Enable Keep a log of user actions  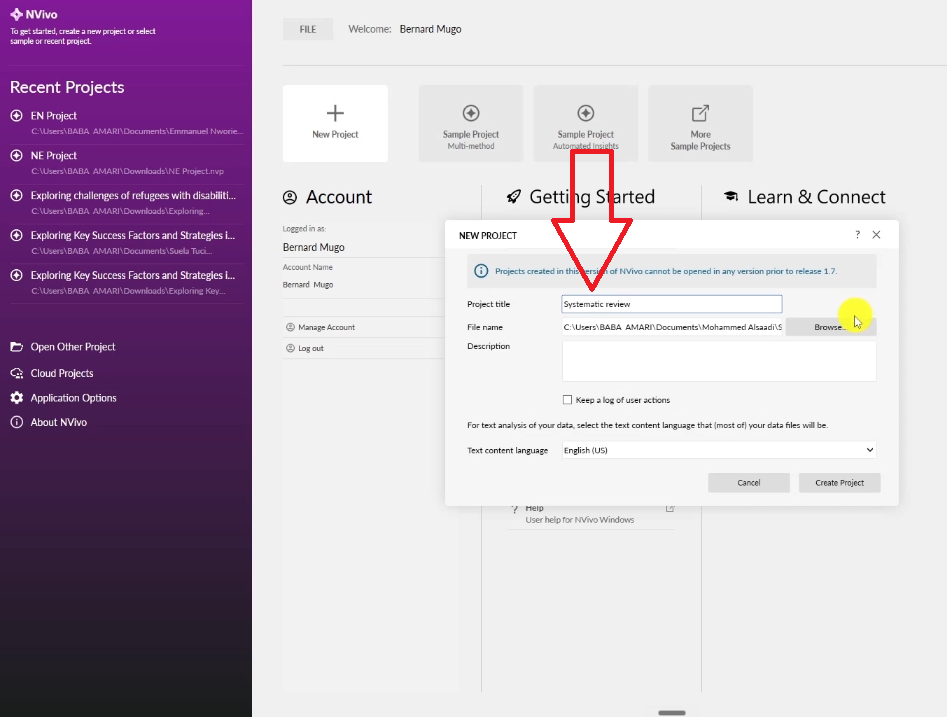[x=567, y=400]
